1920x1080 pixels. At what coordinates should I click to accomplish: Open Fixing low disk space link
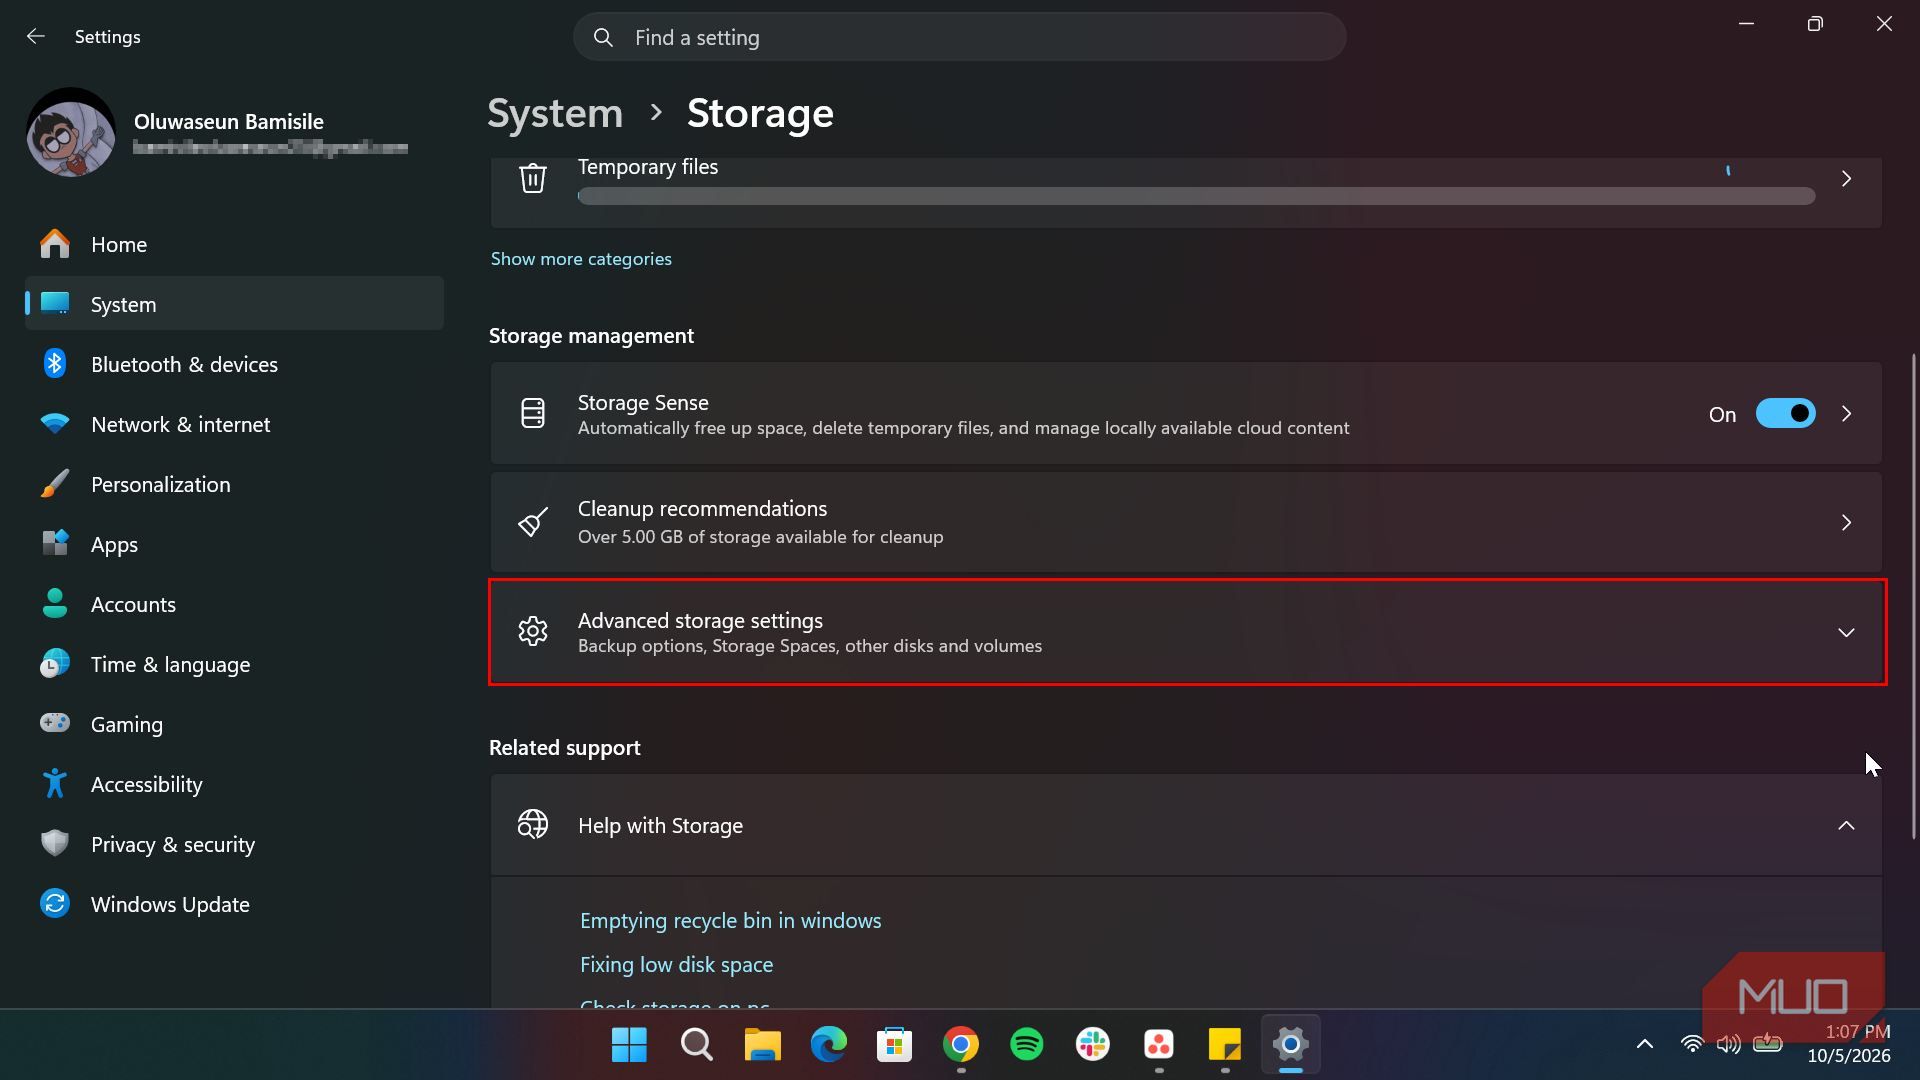tap(676, 965)
